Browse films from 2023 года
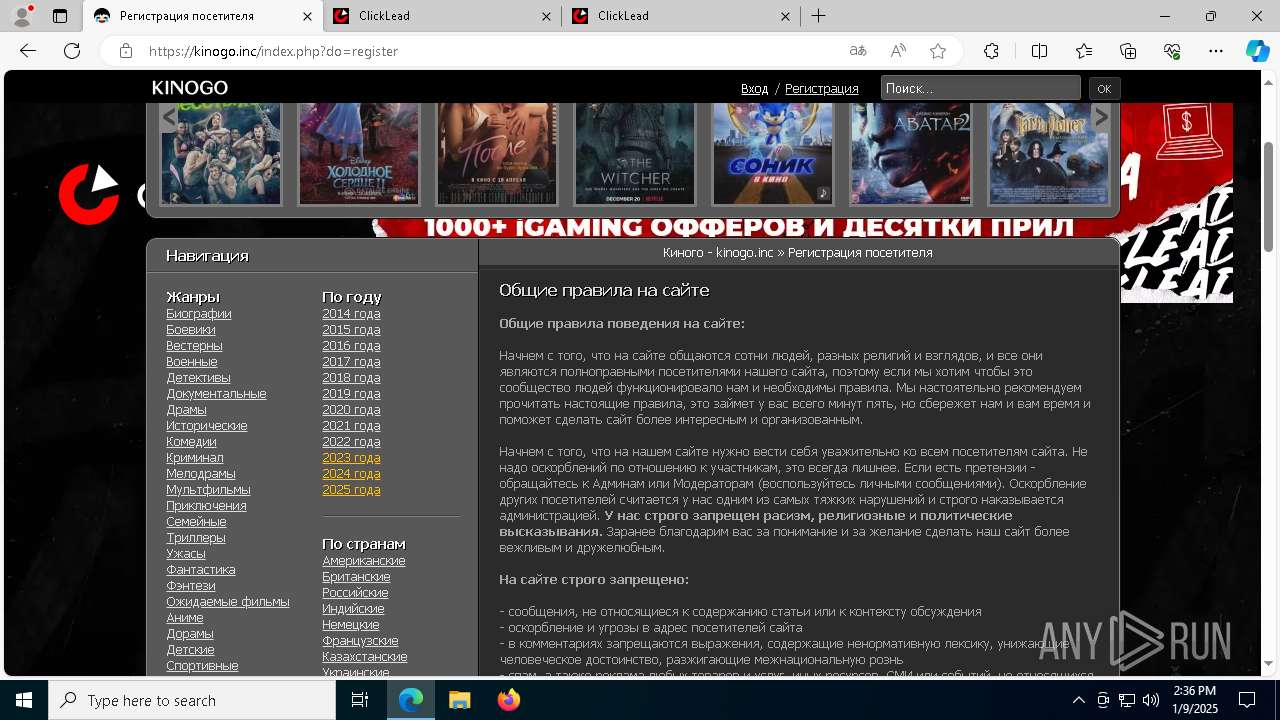Viewport: 1280px width, 720px height. point(351,458)
